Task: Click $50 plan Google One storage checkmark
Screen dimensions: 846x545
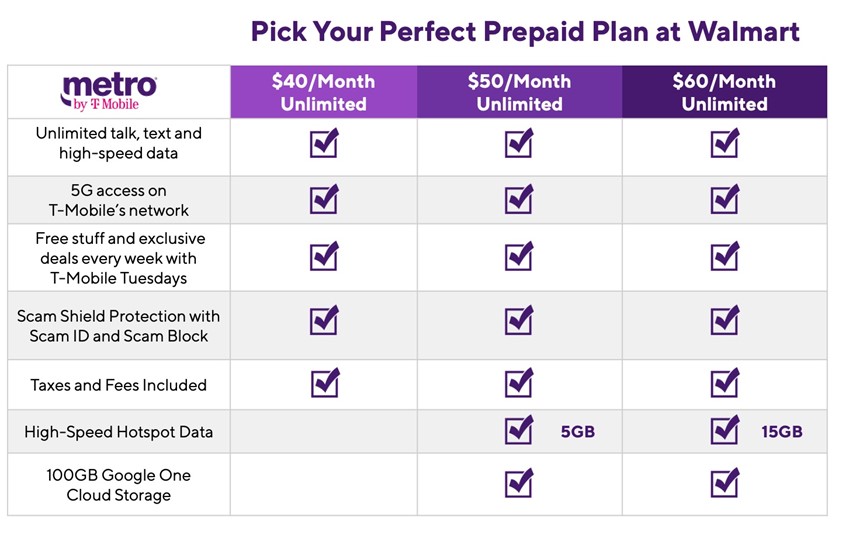Action: (519, 483)
